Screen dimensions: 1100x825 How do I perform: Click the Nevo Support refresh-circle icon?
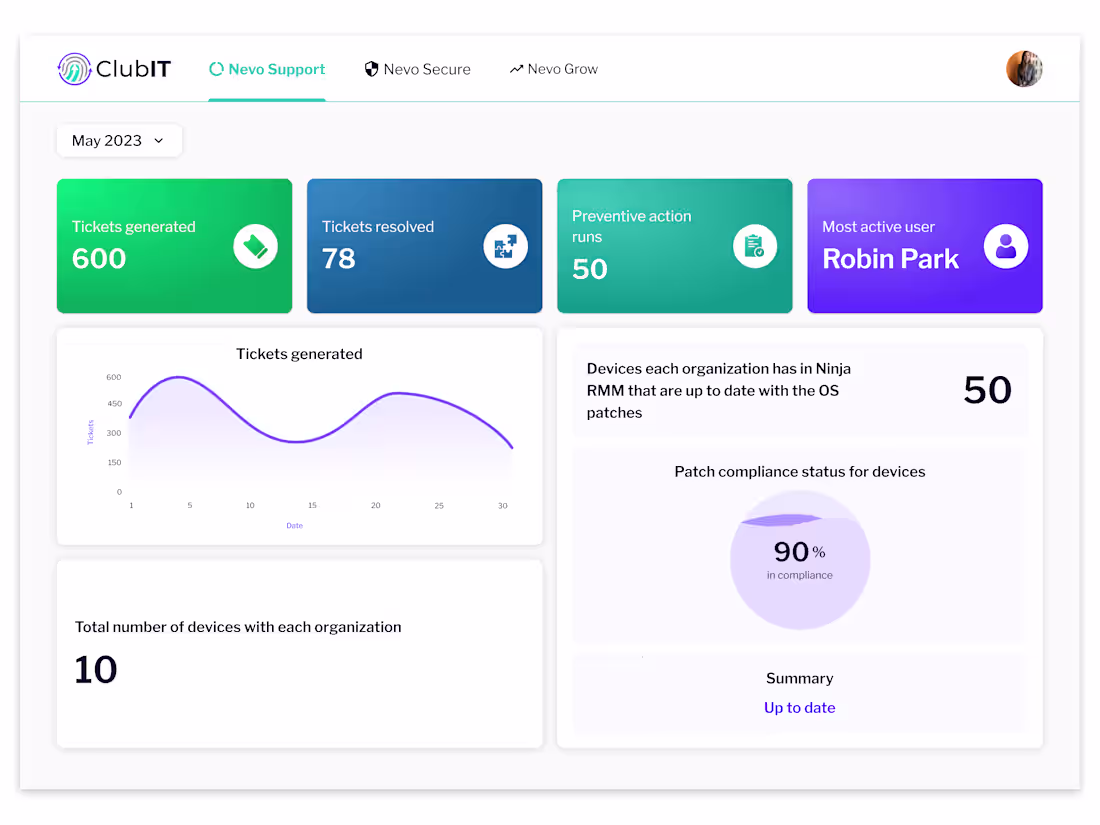(216, 69)
